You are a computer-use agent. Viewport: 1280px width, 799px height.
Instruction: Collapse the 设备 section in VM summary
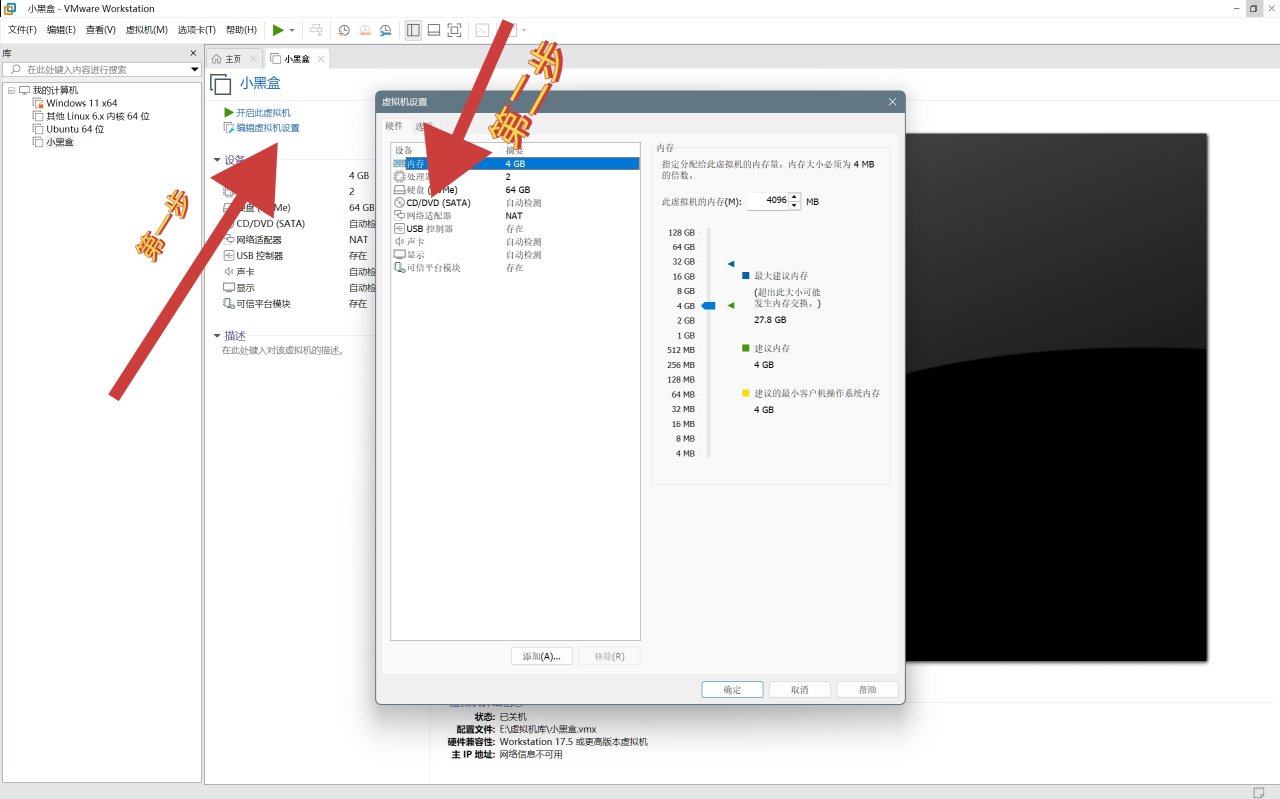(217, 160)
